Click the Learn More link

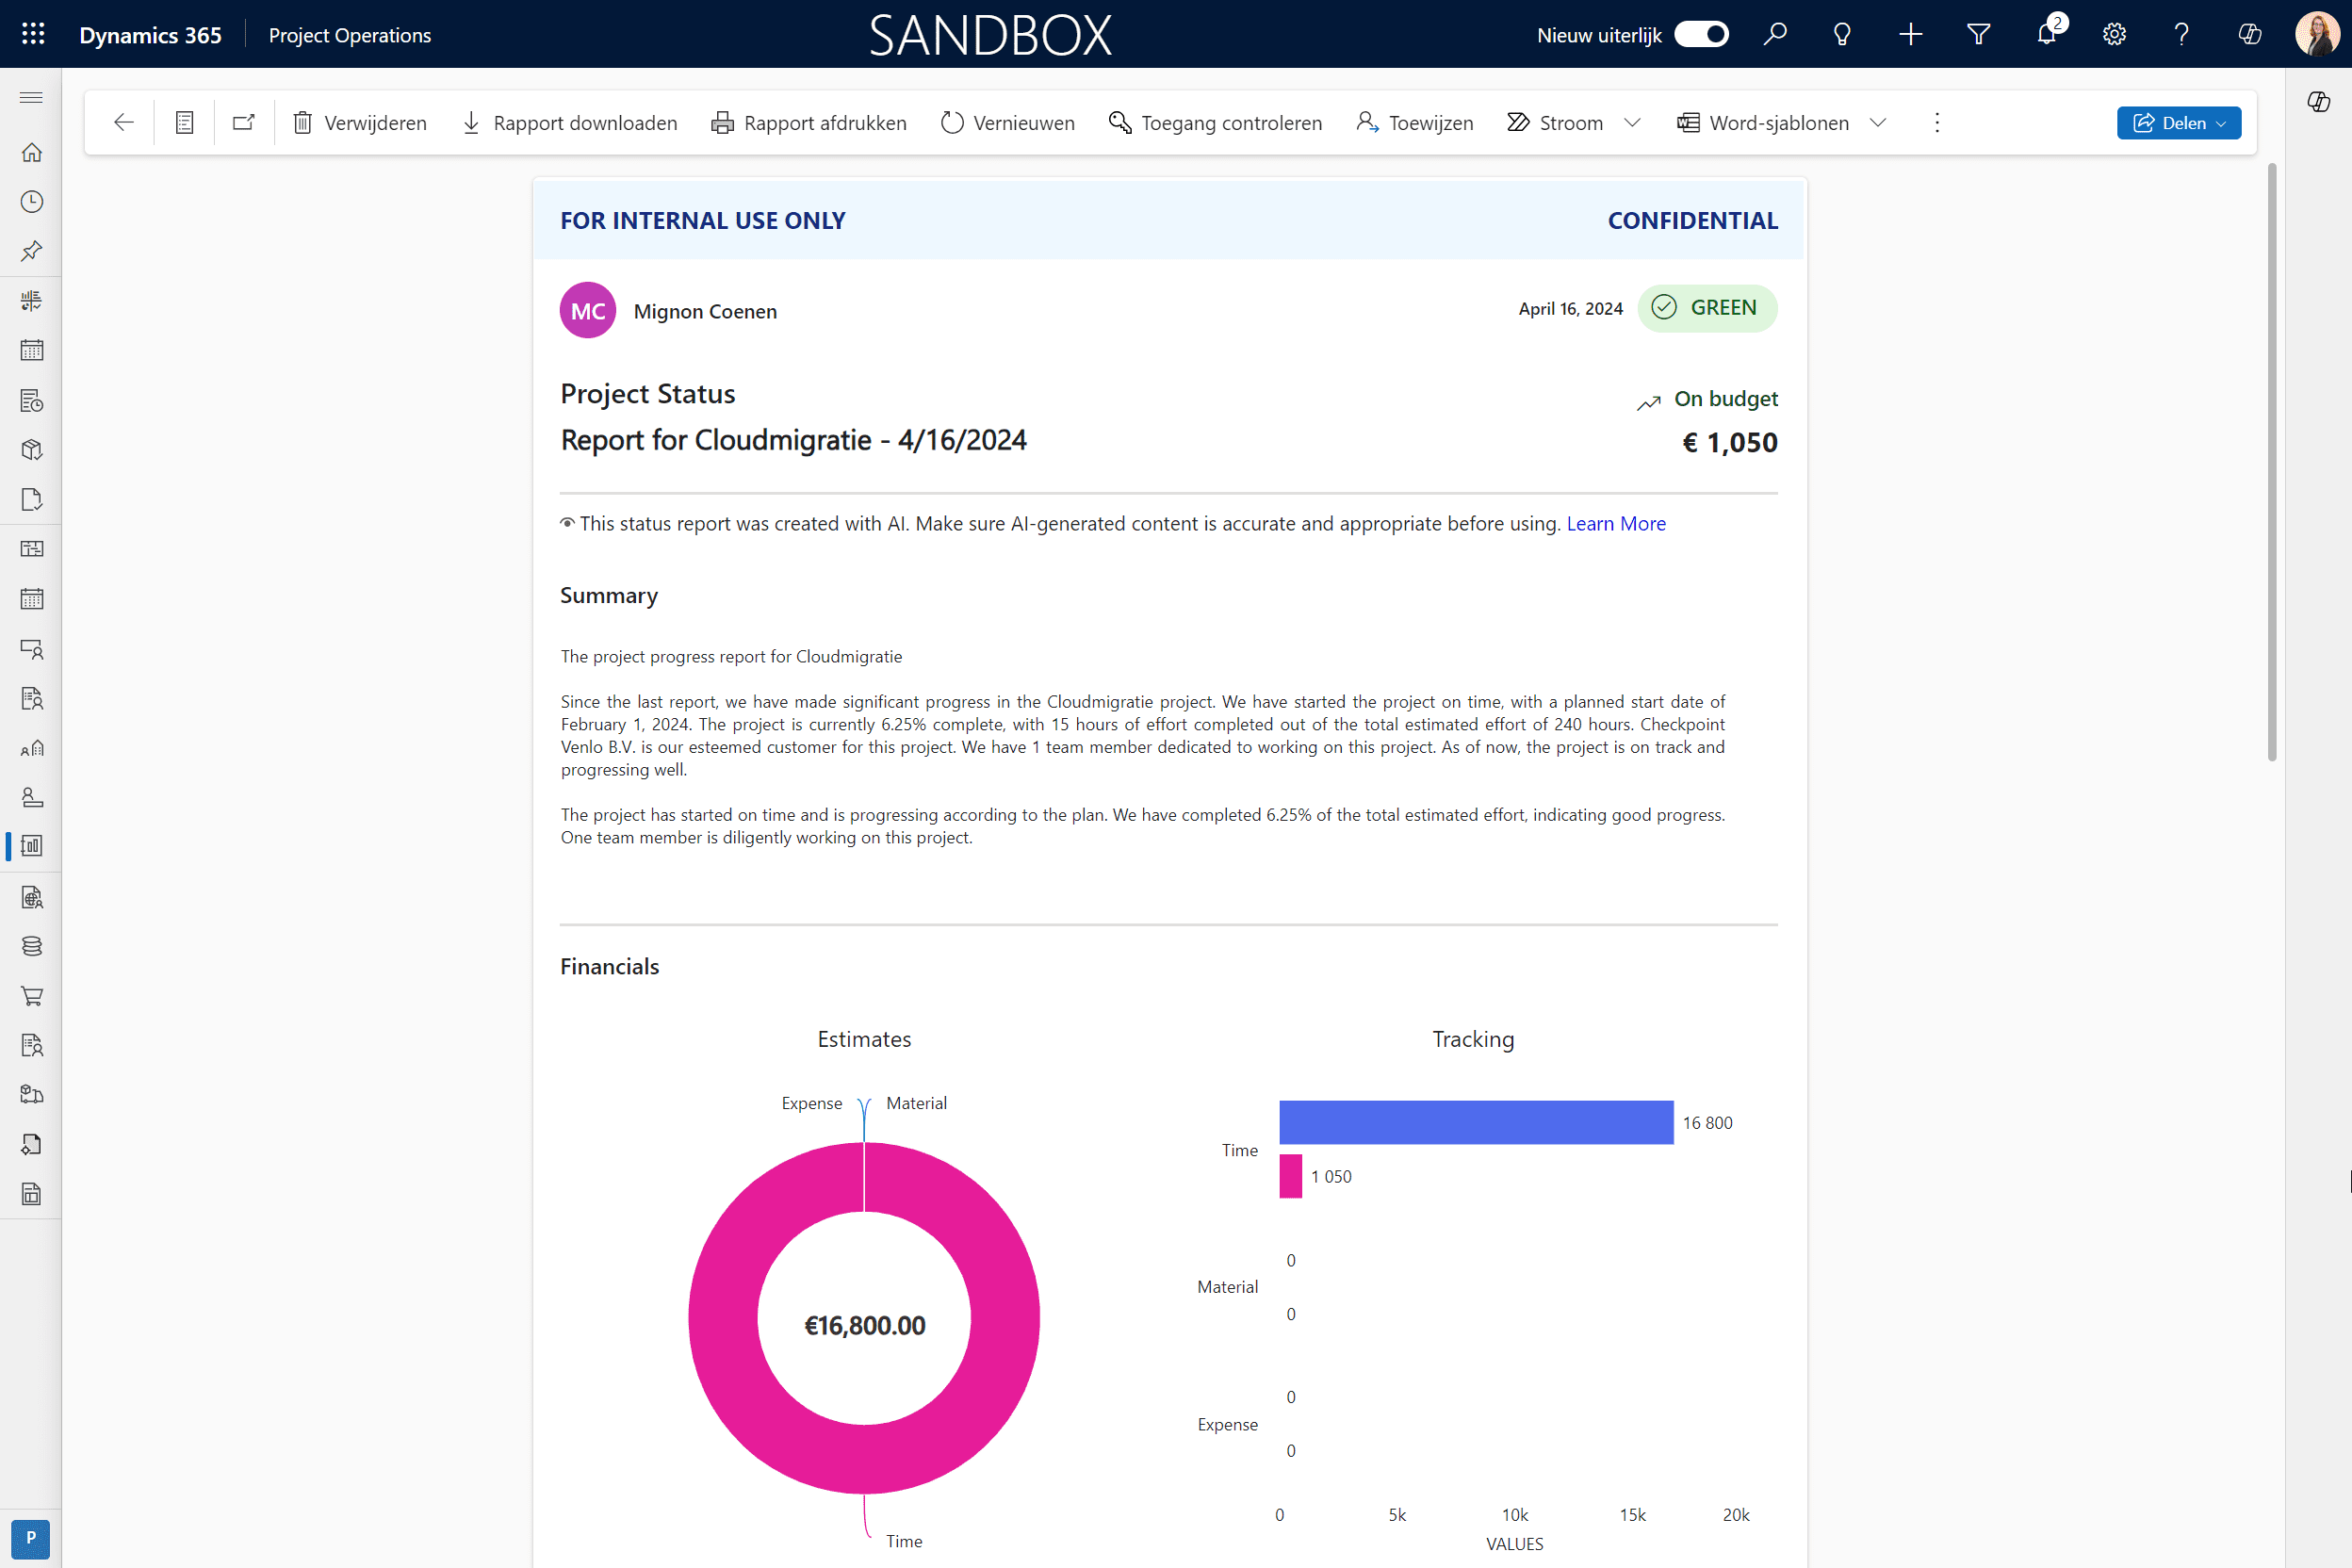pyautogui.click(x=1616, y=524)
